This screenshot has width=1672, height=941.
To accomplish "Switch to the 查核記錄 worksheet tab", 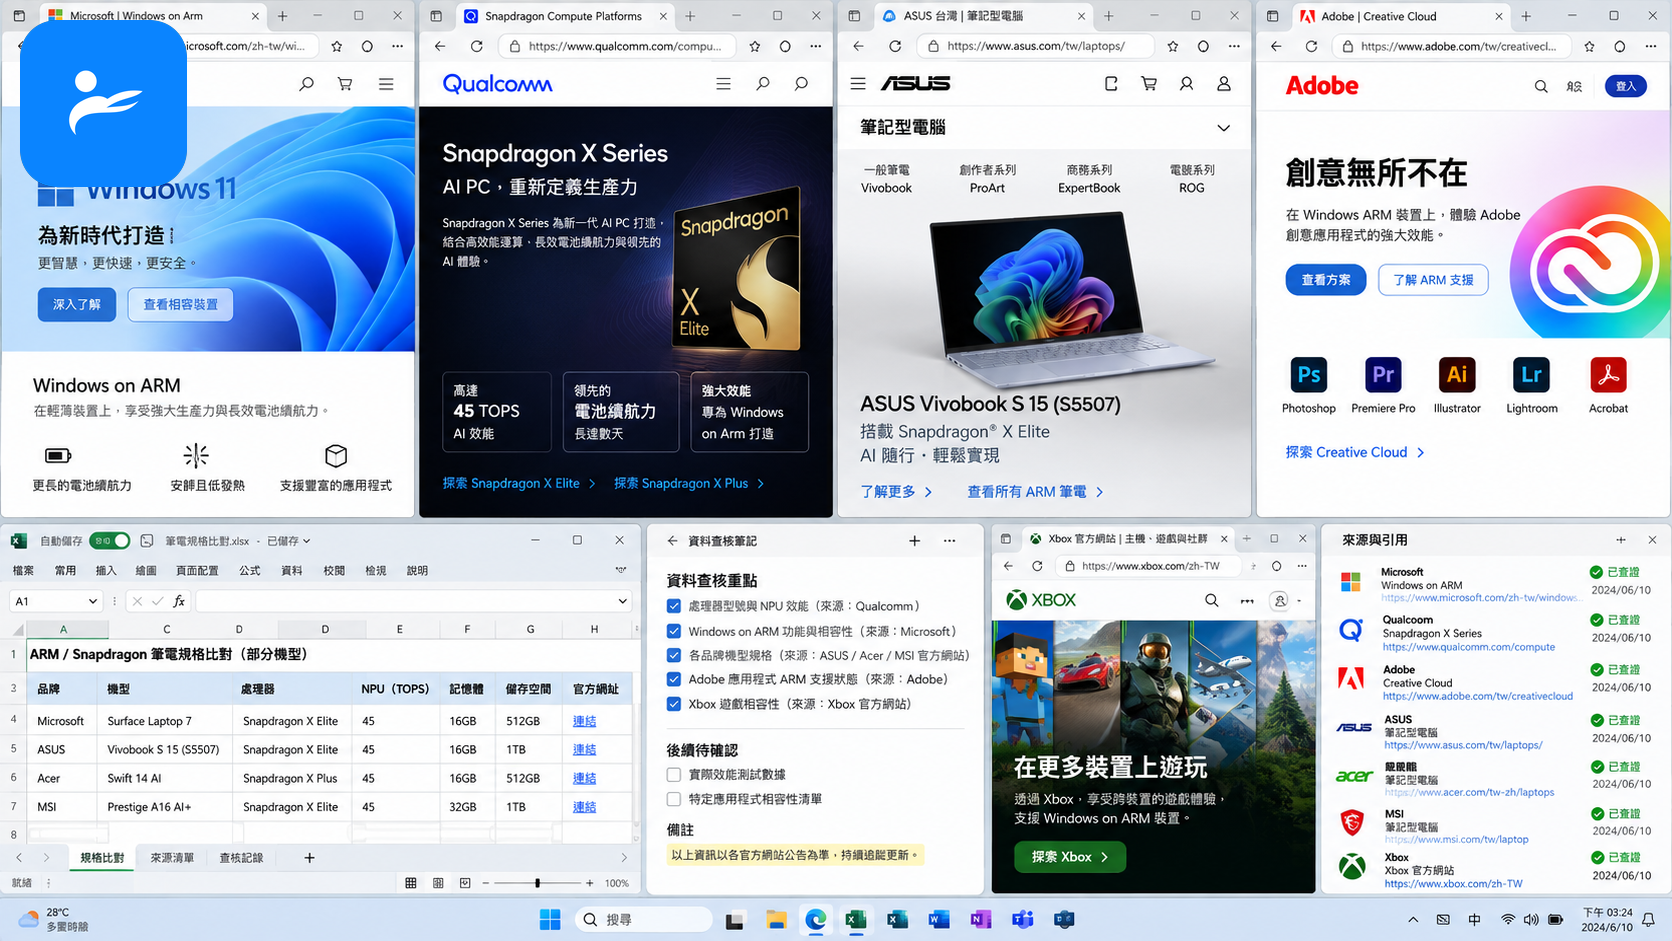I will point(241,858).
